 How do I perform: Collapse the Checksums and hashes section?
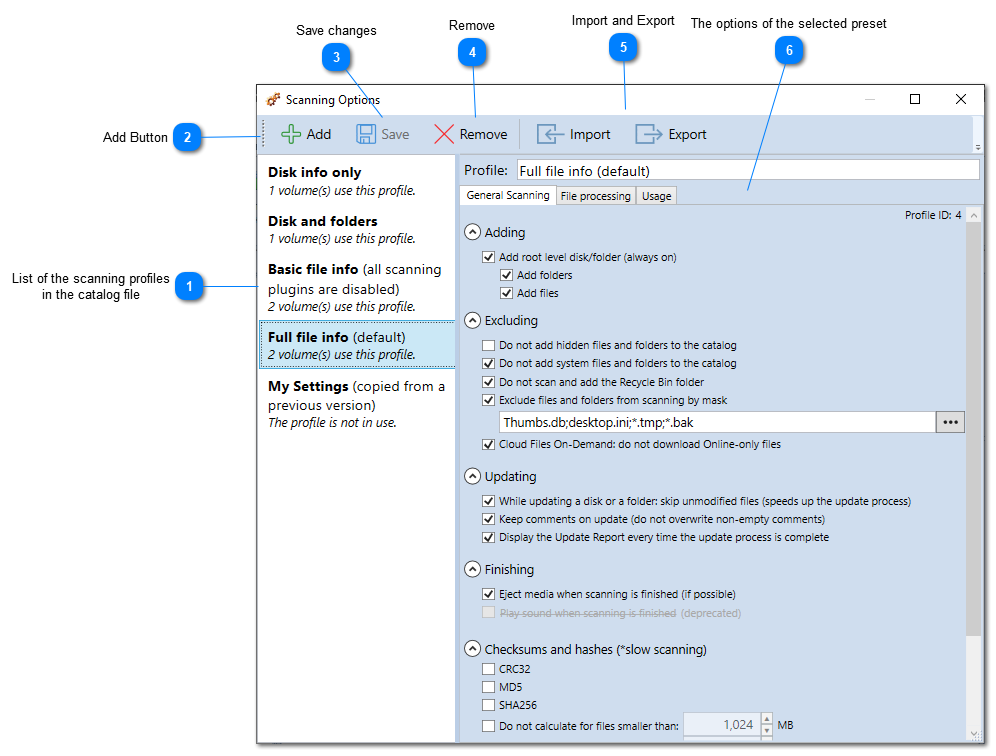click(472, 648)
